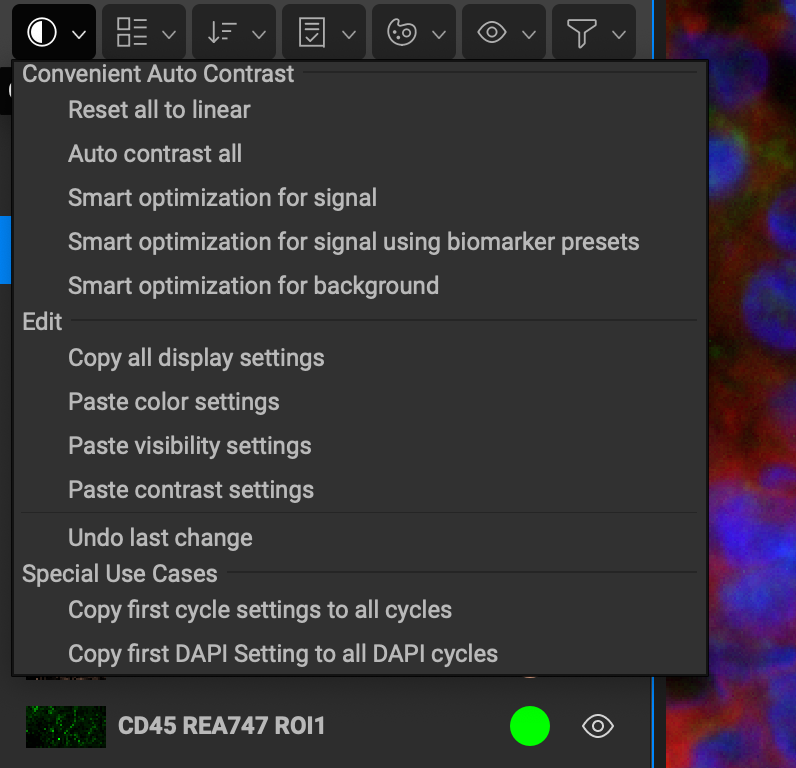Click the sort order toolbar icon

click(222, 32)
